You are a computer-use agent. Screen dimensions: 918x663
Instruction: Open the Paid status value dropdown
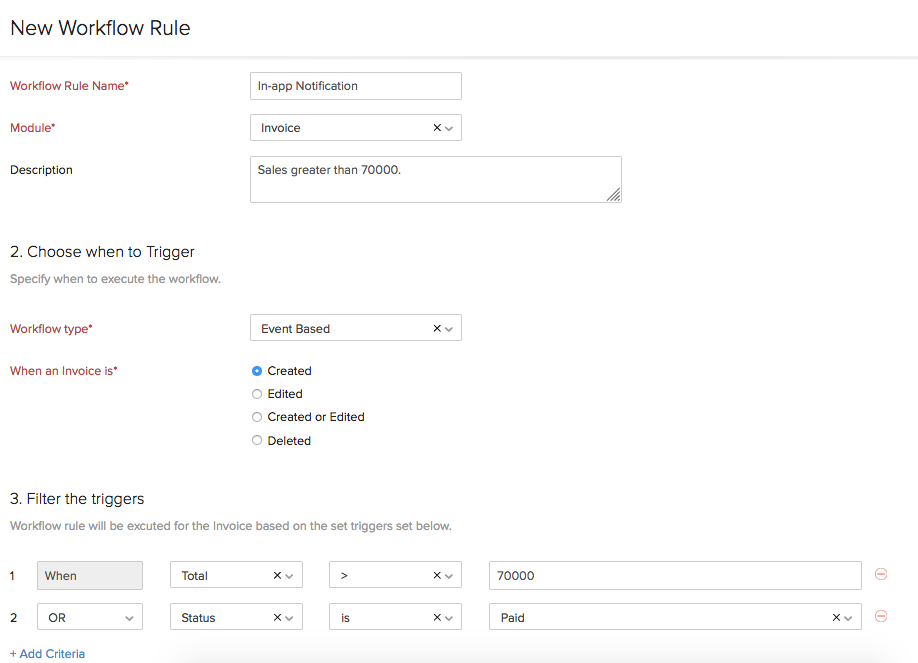(850, 618)
